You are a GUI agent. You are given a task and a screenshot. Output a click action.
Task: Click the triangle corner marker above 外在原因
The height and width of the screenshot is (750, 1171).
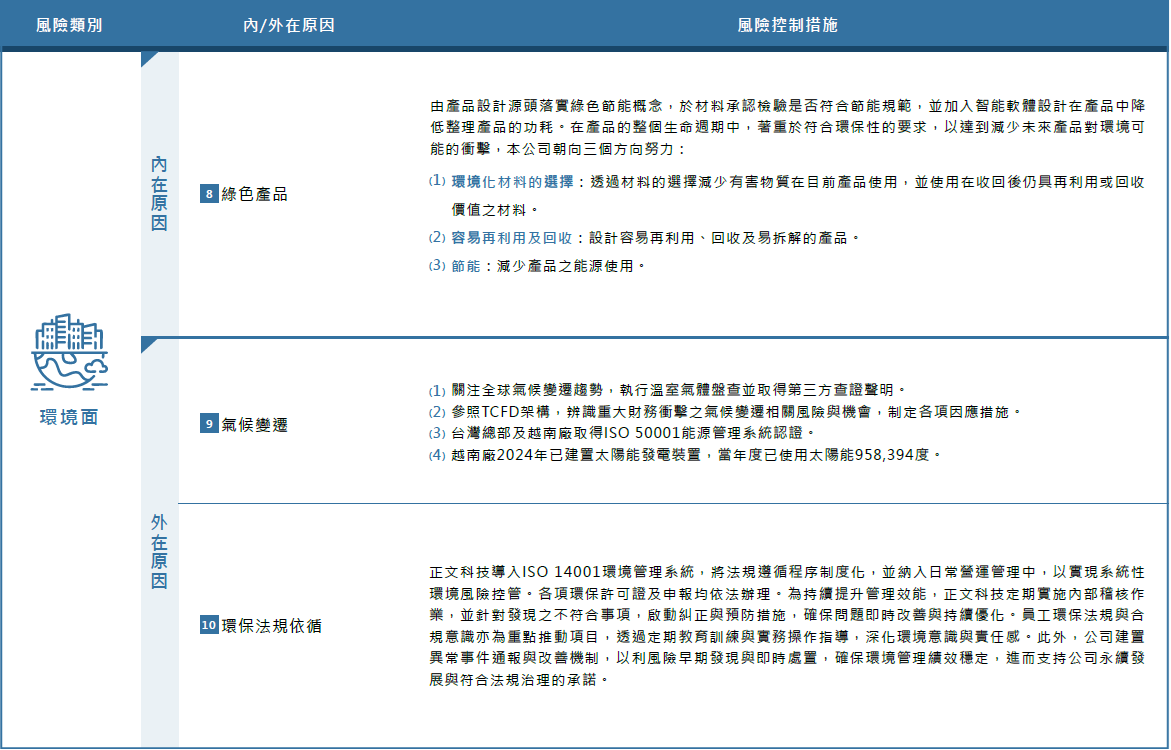(149, 345)
